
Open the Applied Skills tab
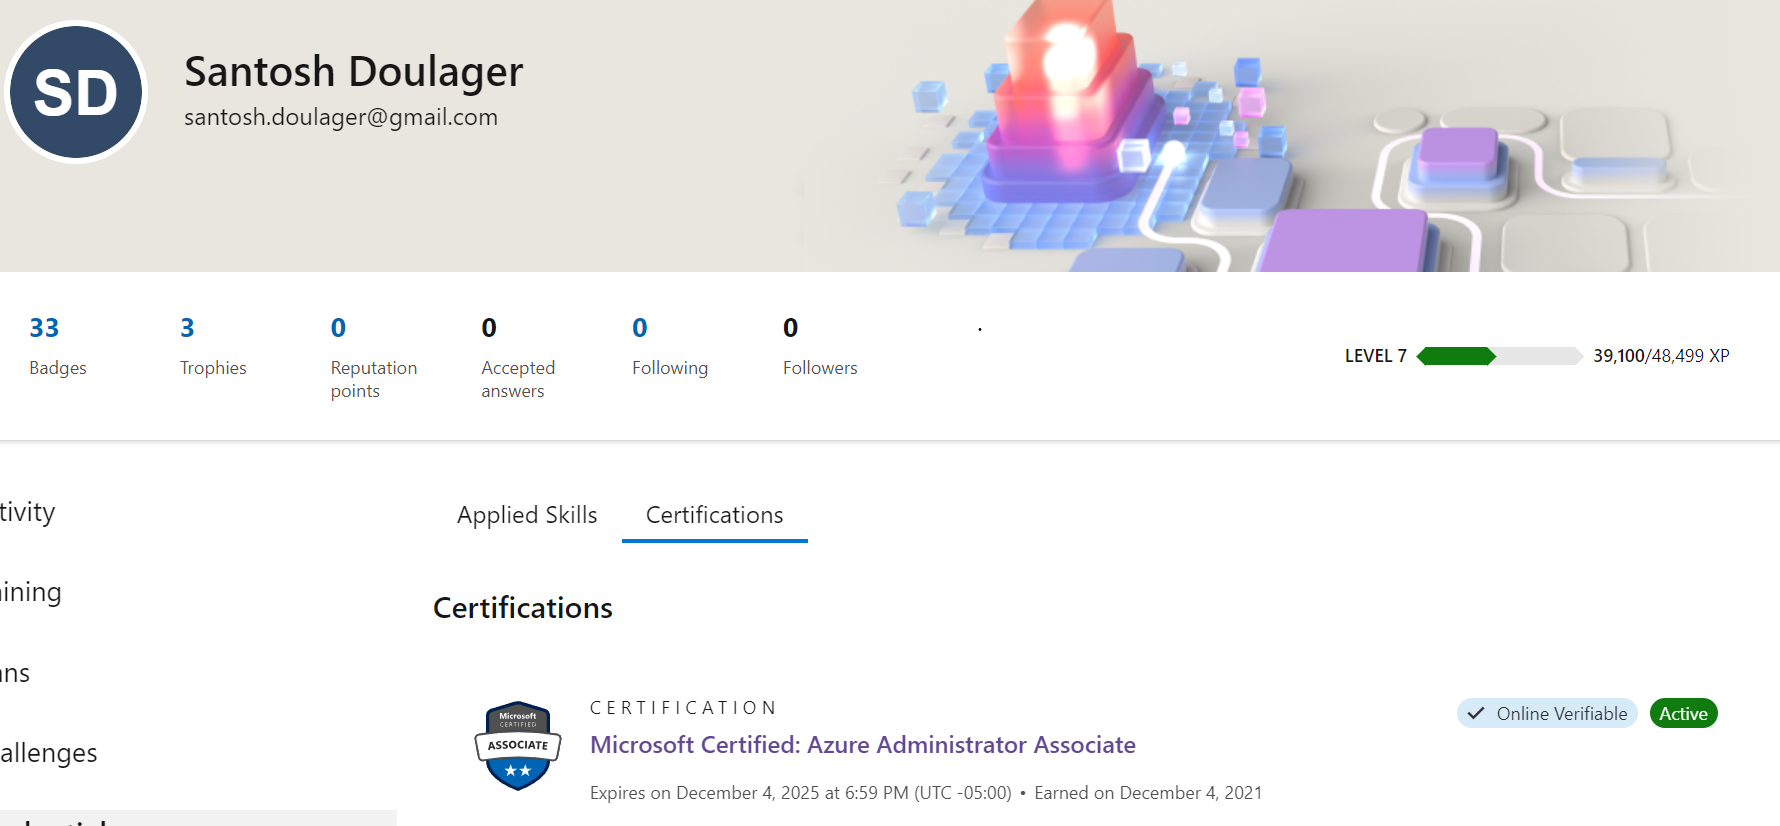(527, 515)
